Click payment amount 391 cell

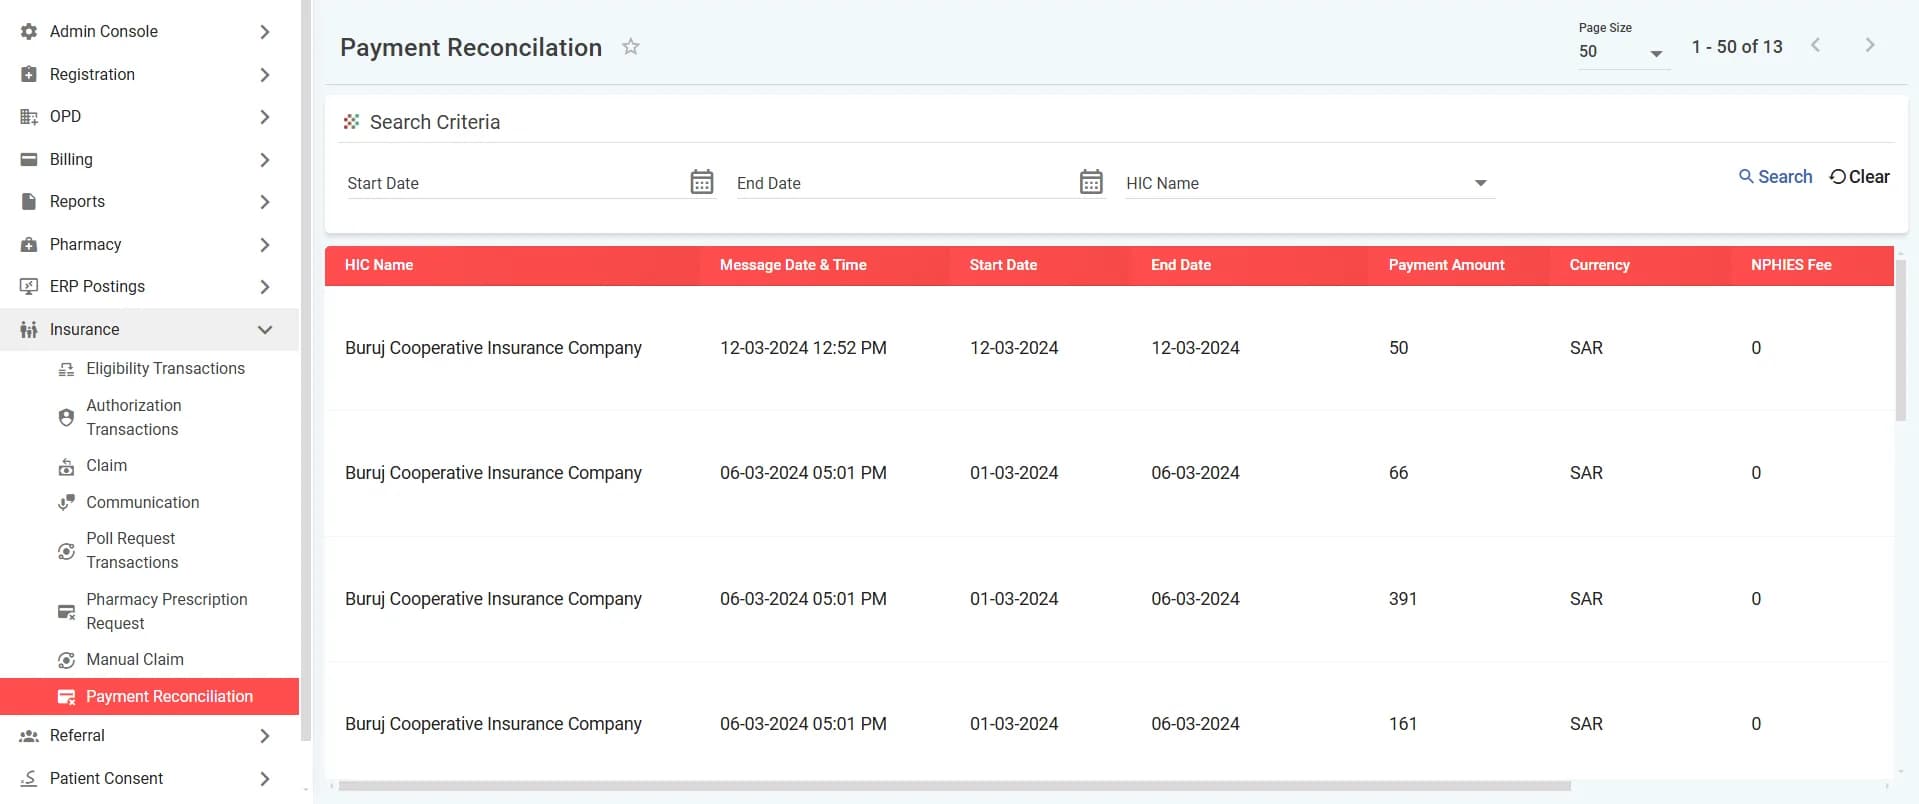point(1402,599)
